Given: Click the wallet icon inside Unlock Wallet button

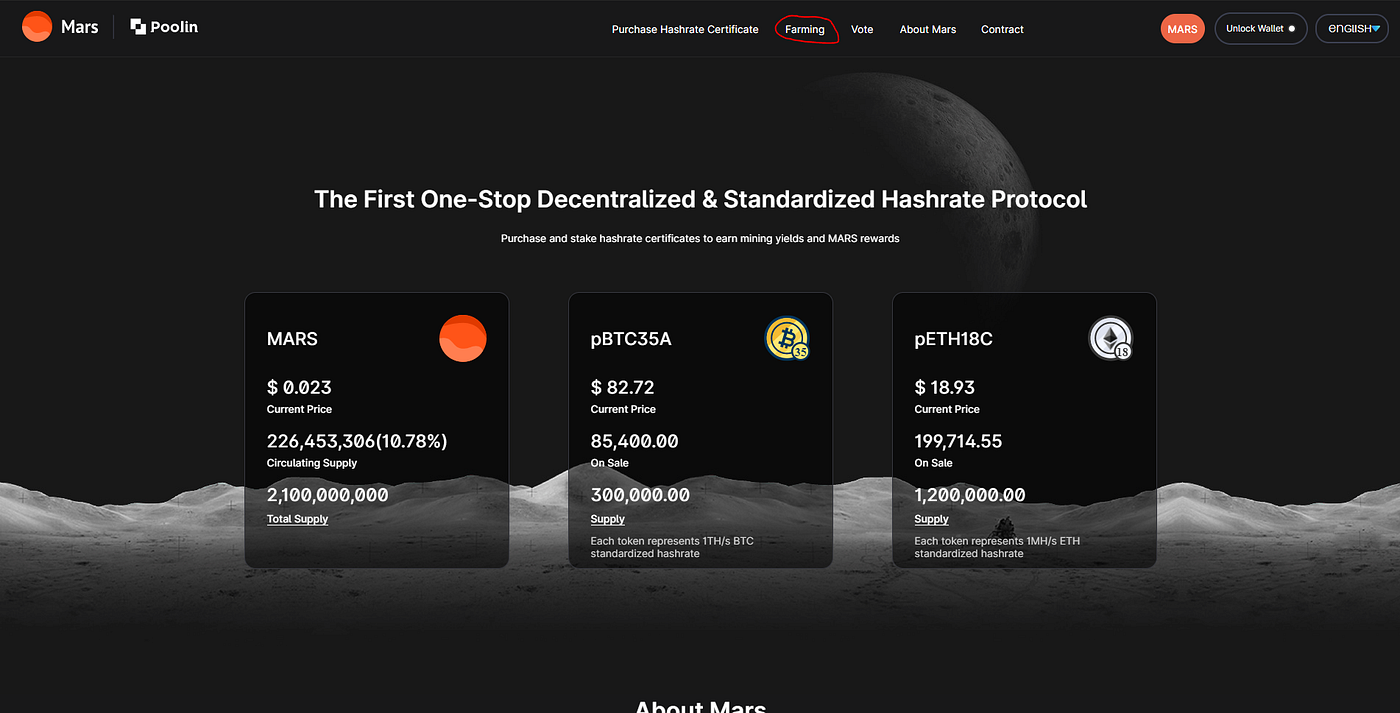Looking at the screenshot, I should coord(1290,28).
